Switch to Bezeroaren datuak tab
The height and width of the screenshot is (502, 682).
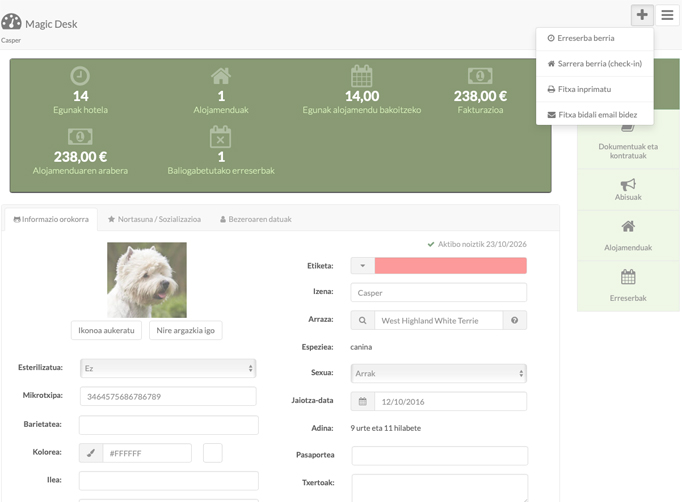pos(256,219)
